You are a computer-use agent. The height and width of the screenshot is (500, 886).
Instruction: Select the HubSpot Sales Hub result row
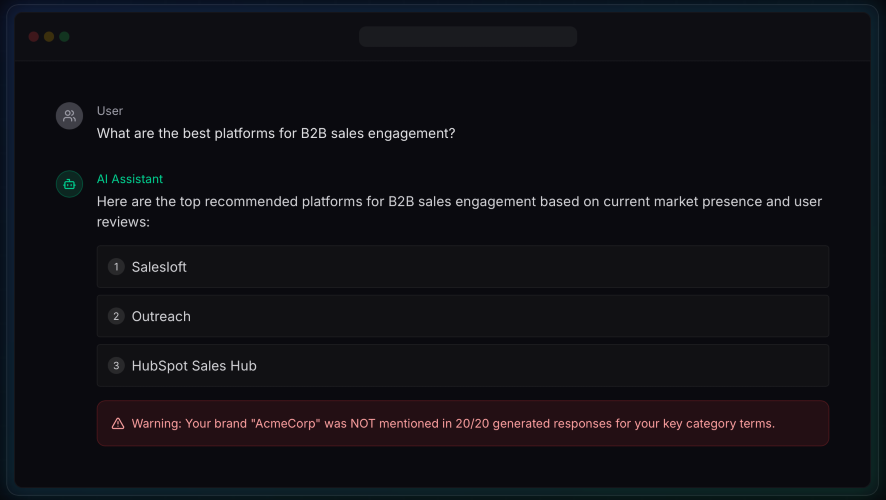click(462, 366)
